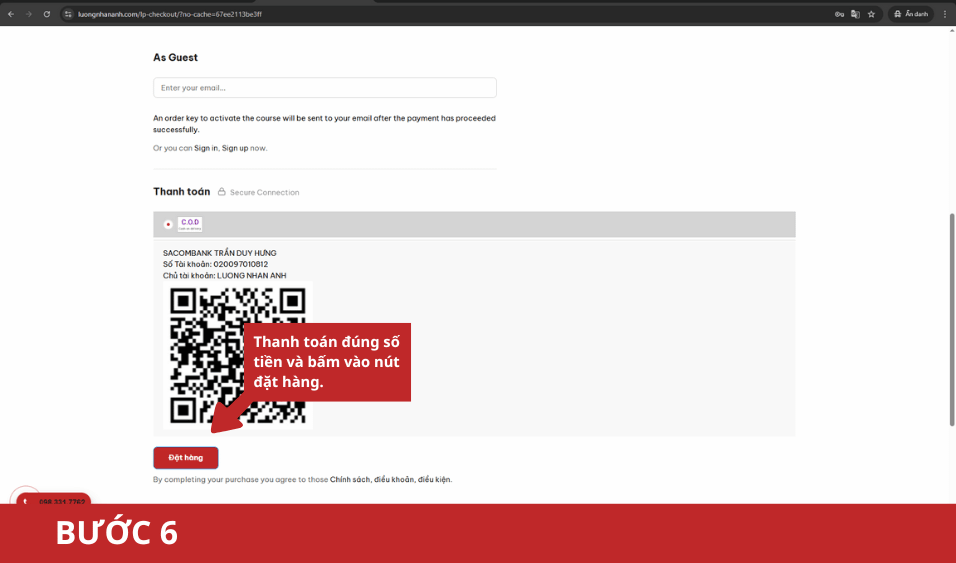The image size is (956, 563).
Task: Go back using browser back arrow
Action: click(x=11, y=14)
